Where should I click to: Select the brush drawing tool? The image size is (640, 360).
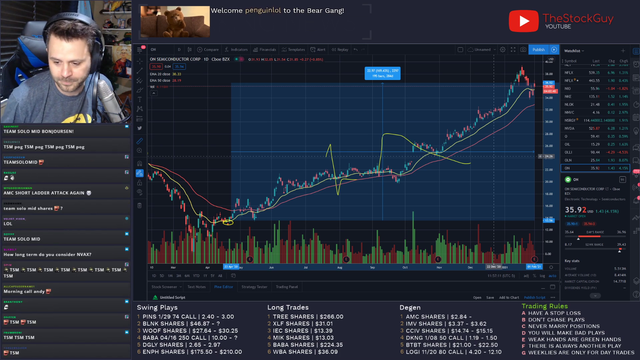[140, 90]
